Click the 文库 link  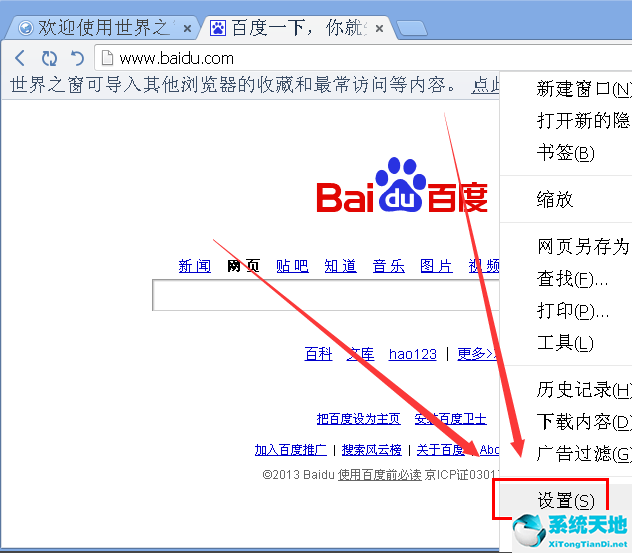360,354
